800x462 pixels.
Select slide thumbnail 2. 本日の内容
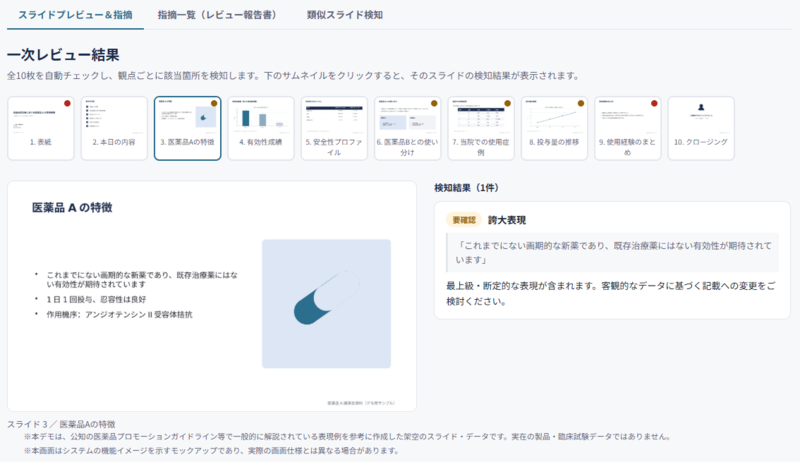(114, 129)
